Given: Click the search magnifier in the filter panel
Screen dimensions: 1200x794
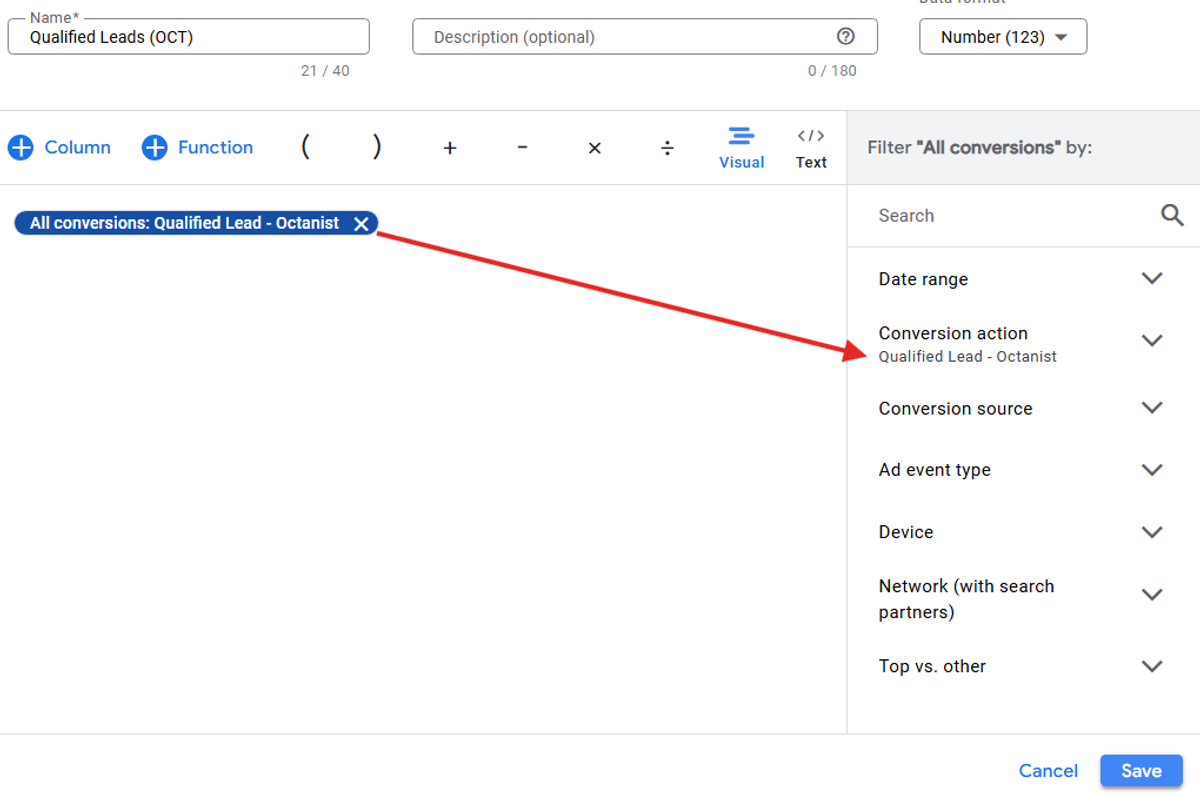Looking at the screenshot, I should click(1171, 214).
